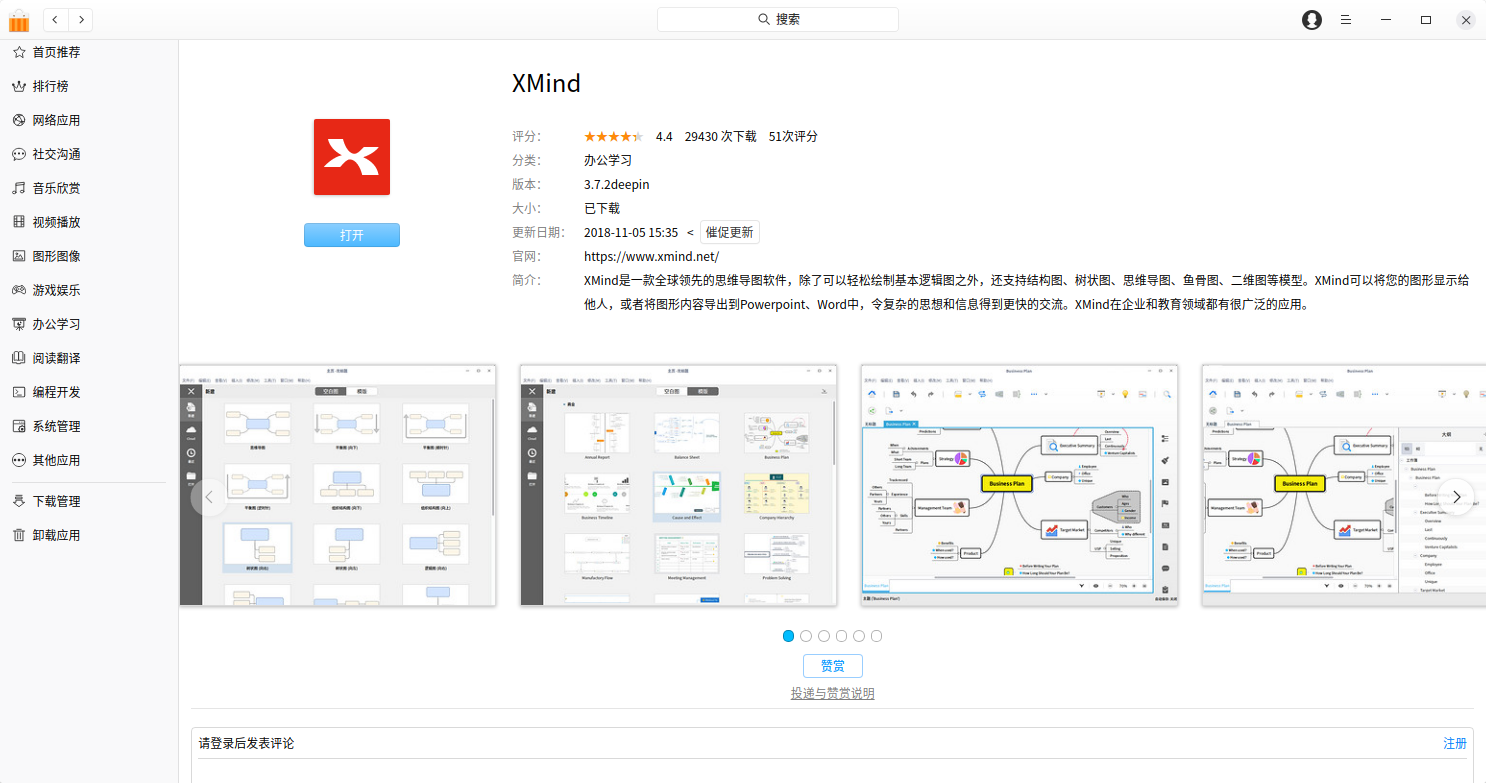The image size is (1486, 783).
Task: Open the hamburger main menu
Action: pos(1346,19)
